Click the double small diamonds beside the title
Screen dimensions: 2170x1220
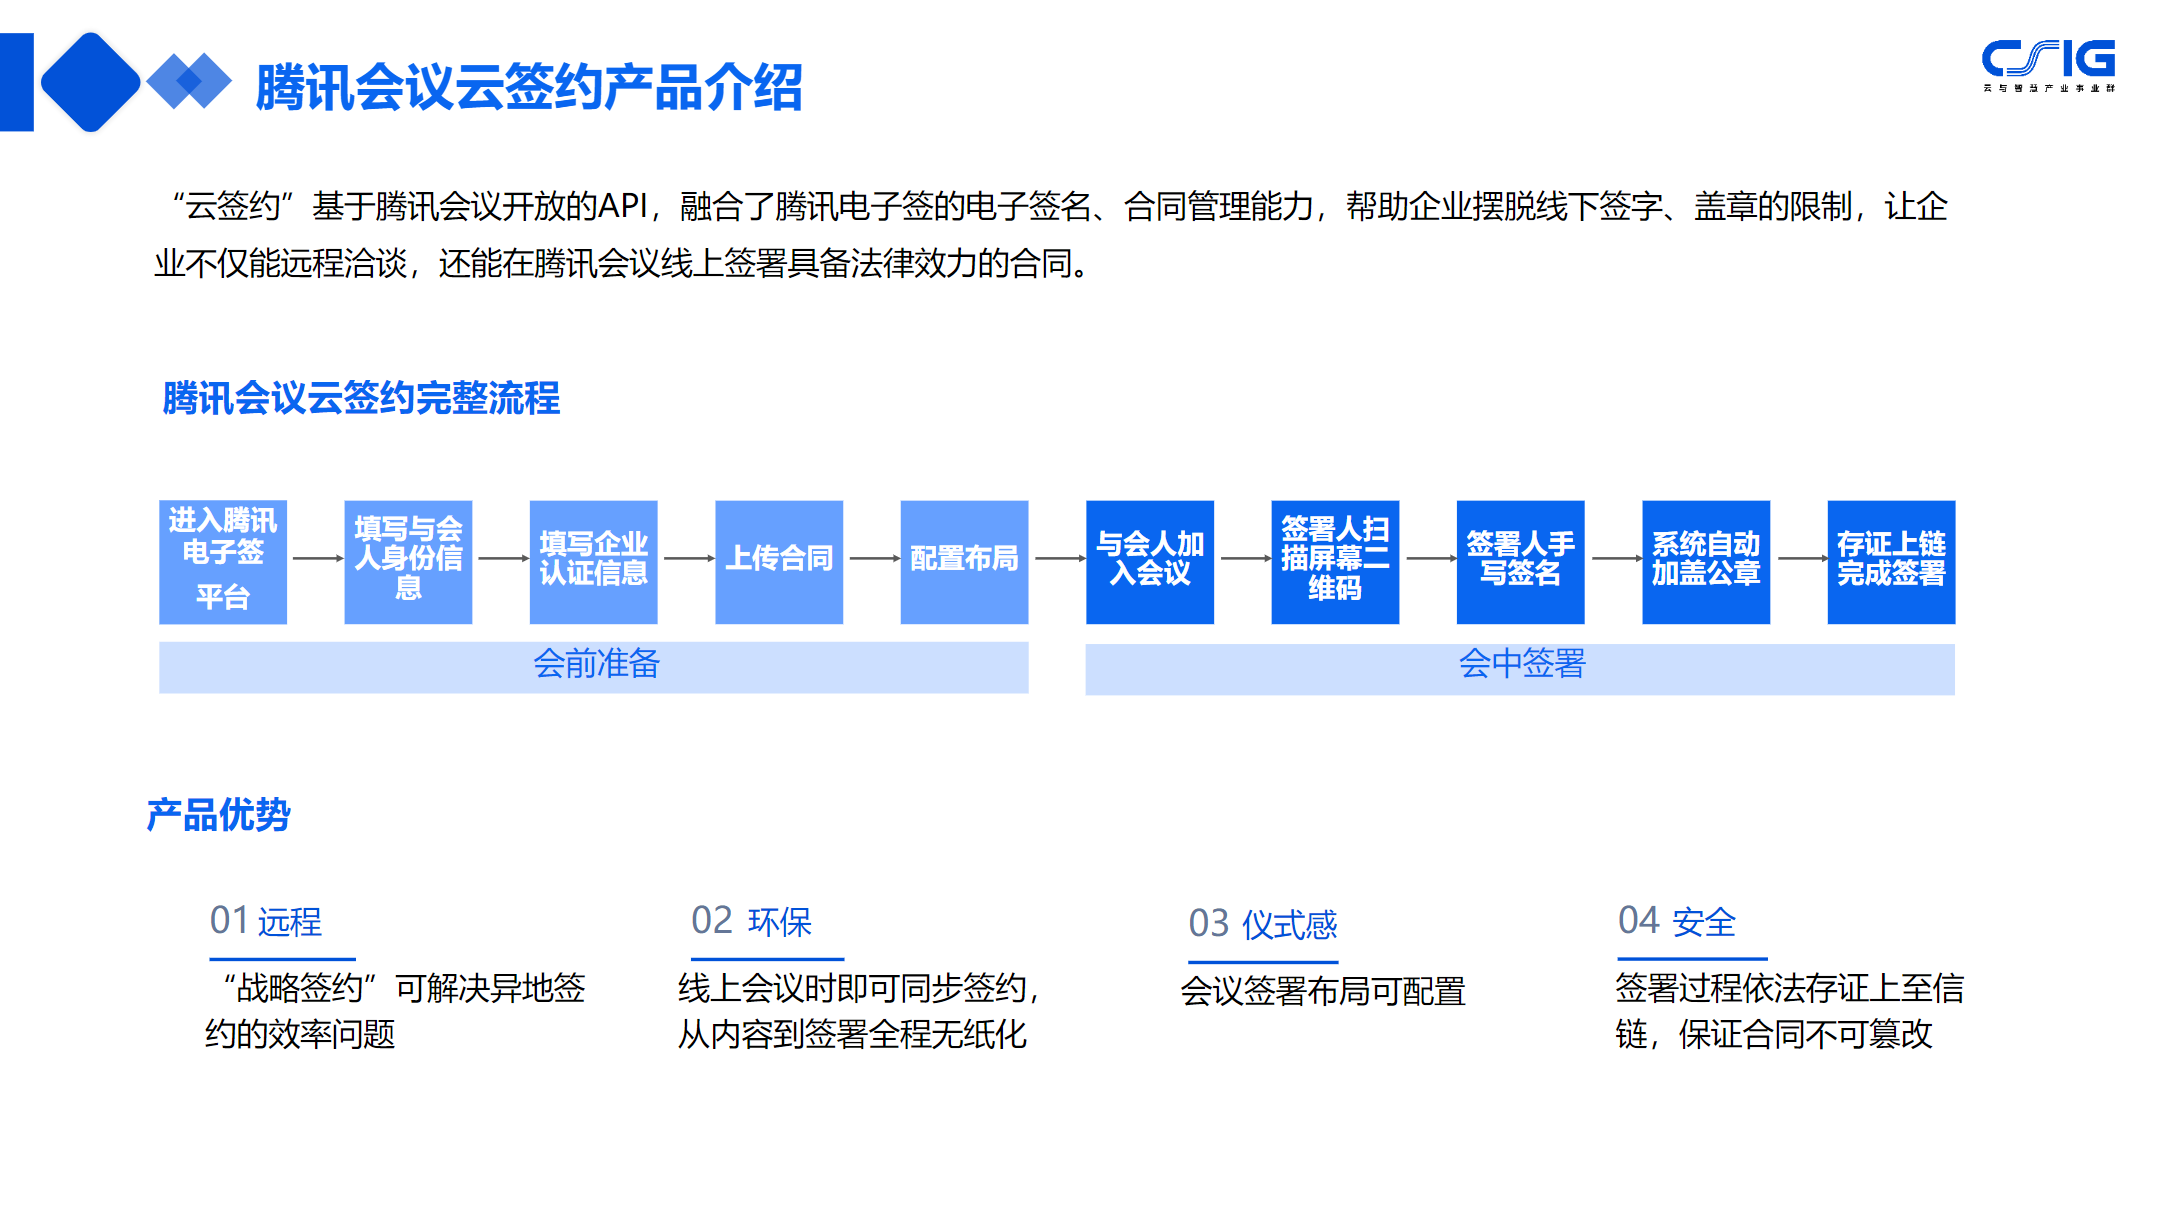point(189,81)
